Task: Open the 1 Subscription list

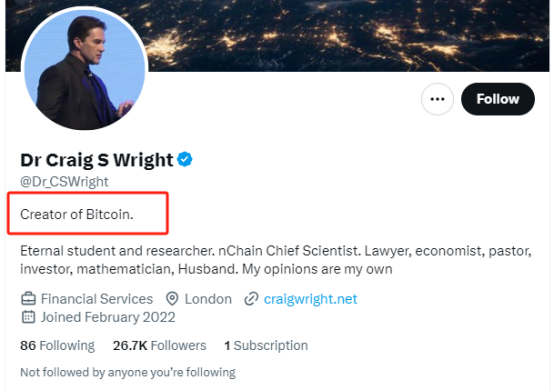Action: point(266,345)
